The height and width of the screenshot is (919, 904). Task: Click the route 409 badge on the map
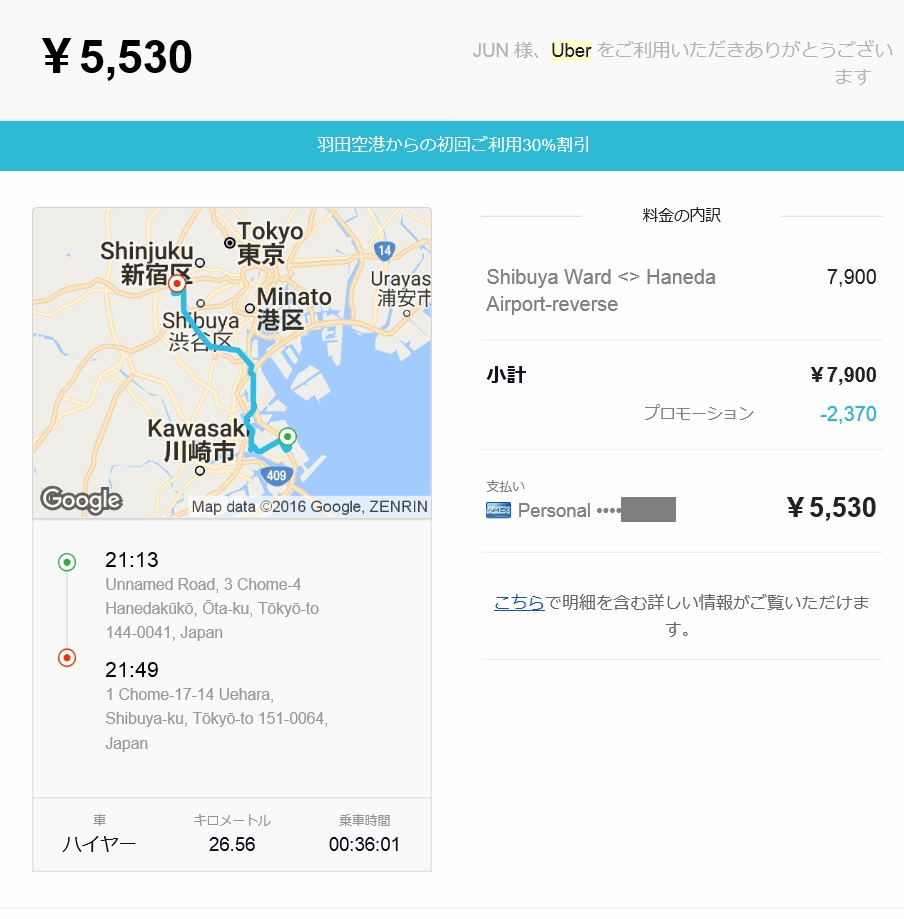(279, 476)
